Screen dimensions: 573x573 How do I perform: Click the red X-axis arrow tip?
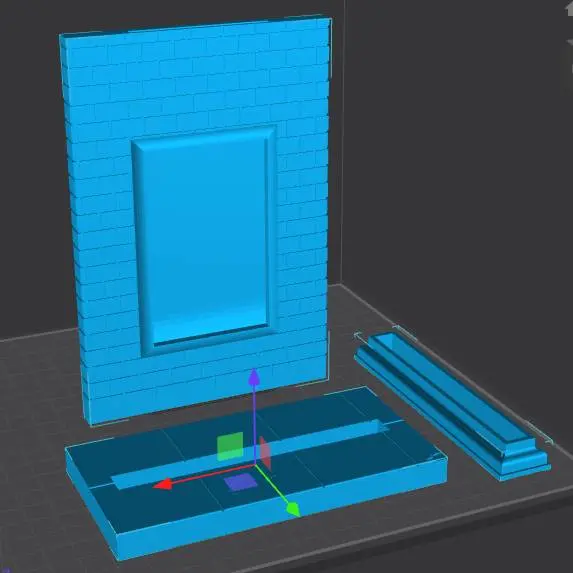(x=162, y=485)
